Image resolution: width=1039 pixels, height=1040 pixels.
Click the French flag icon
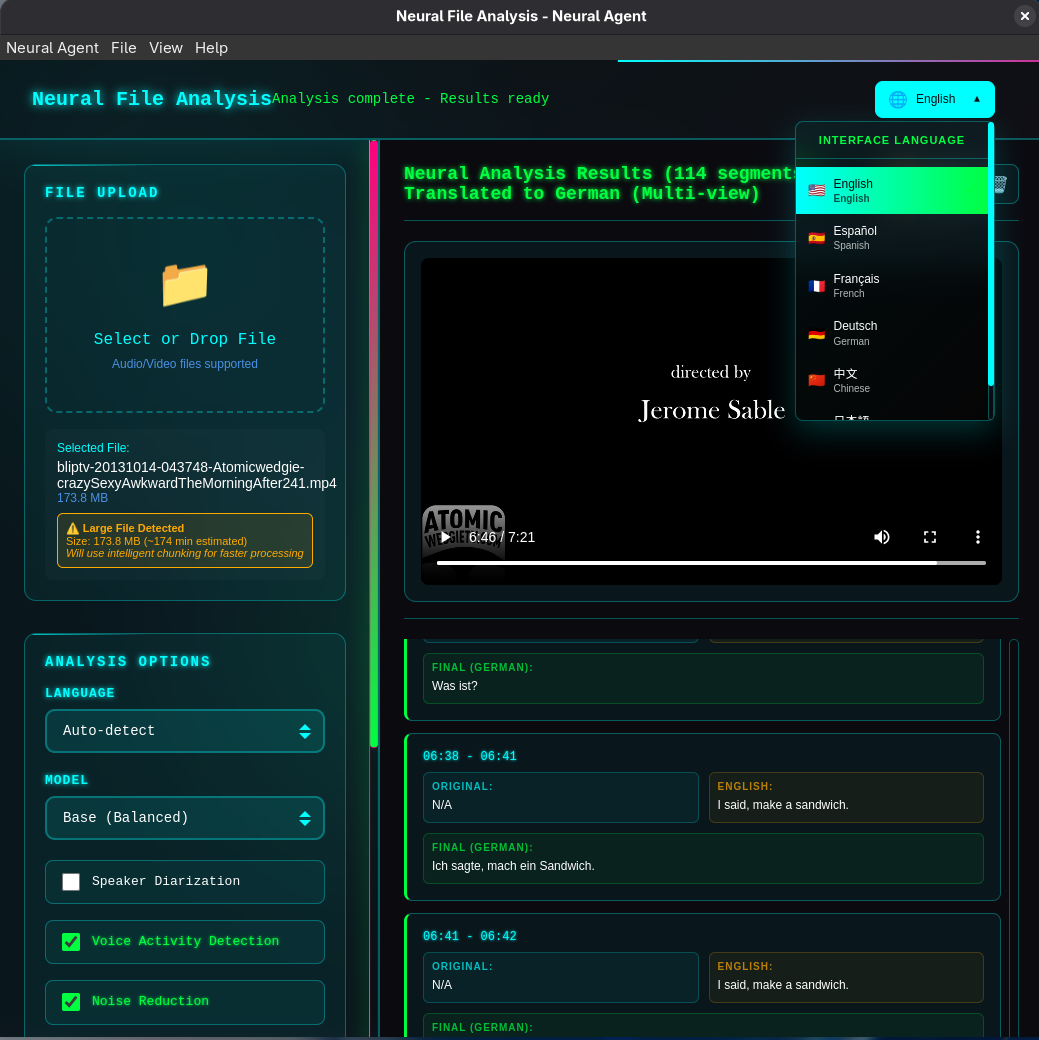pos(817,285)
